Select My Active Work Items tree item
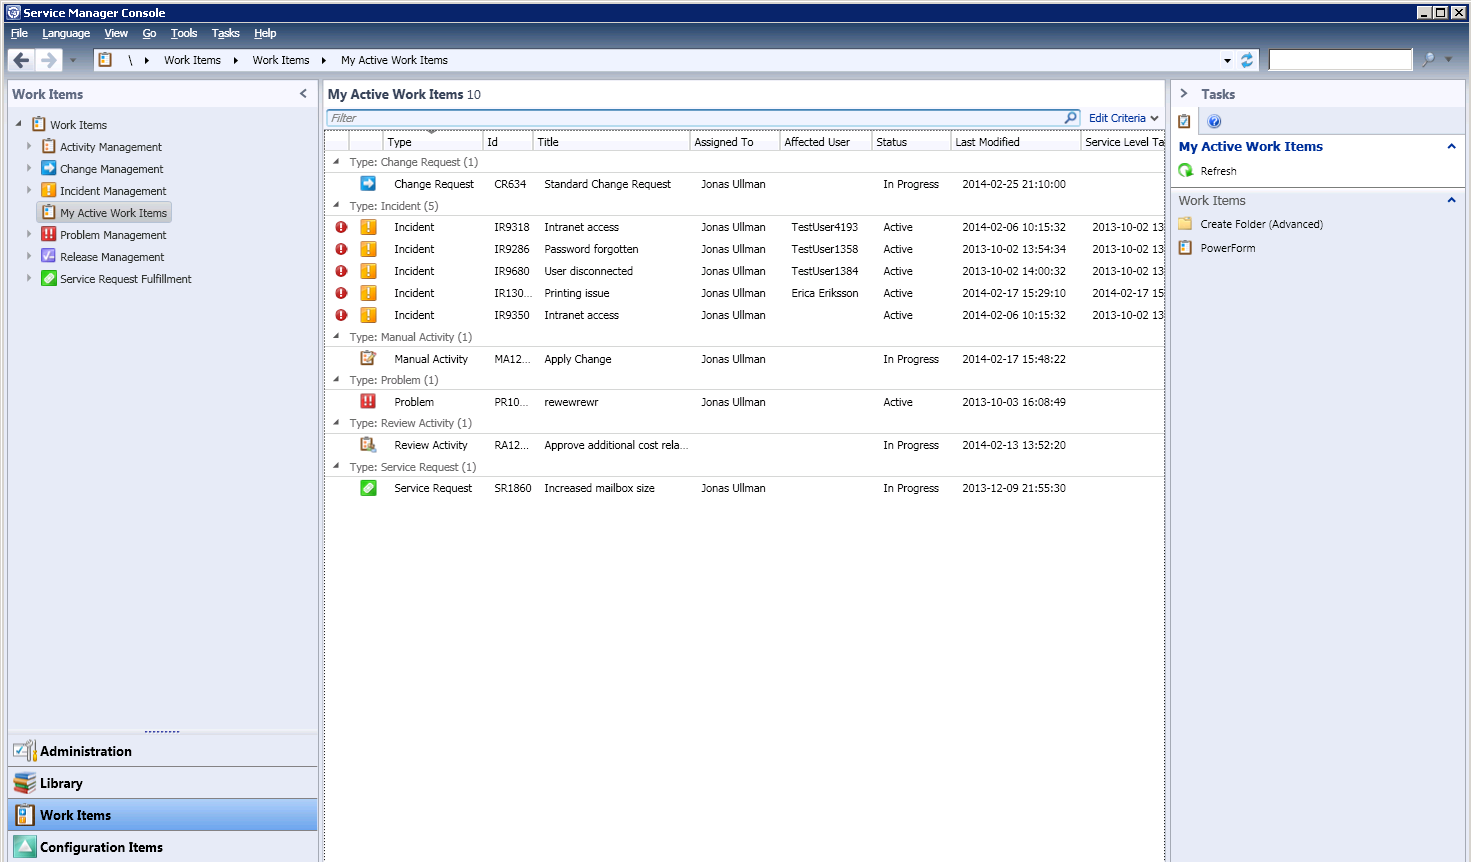The image size is (1471, 862). point(104,212)
